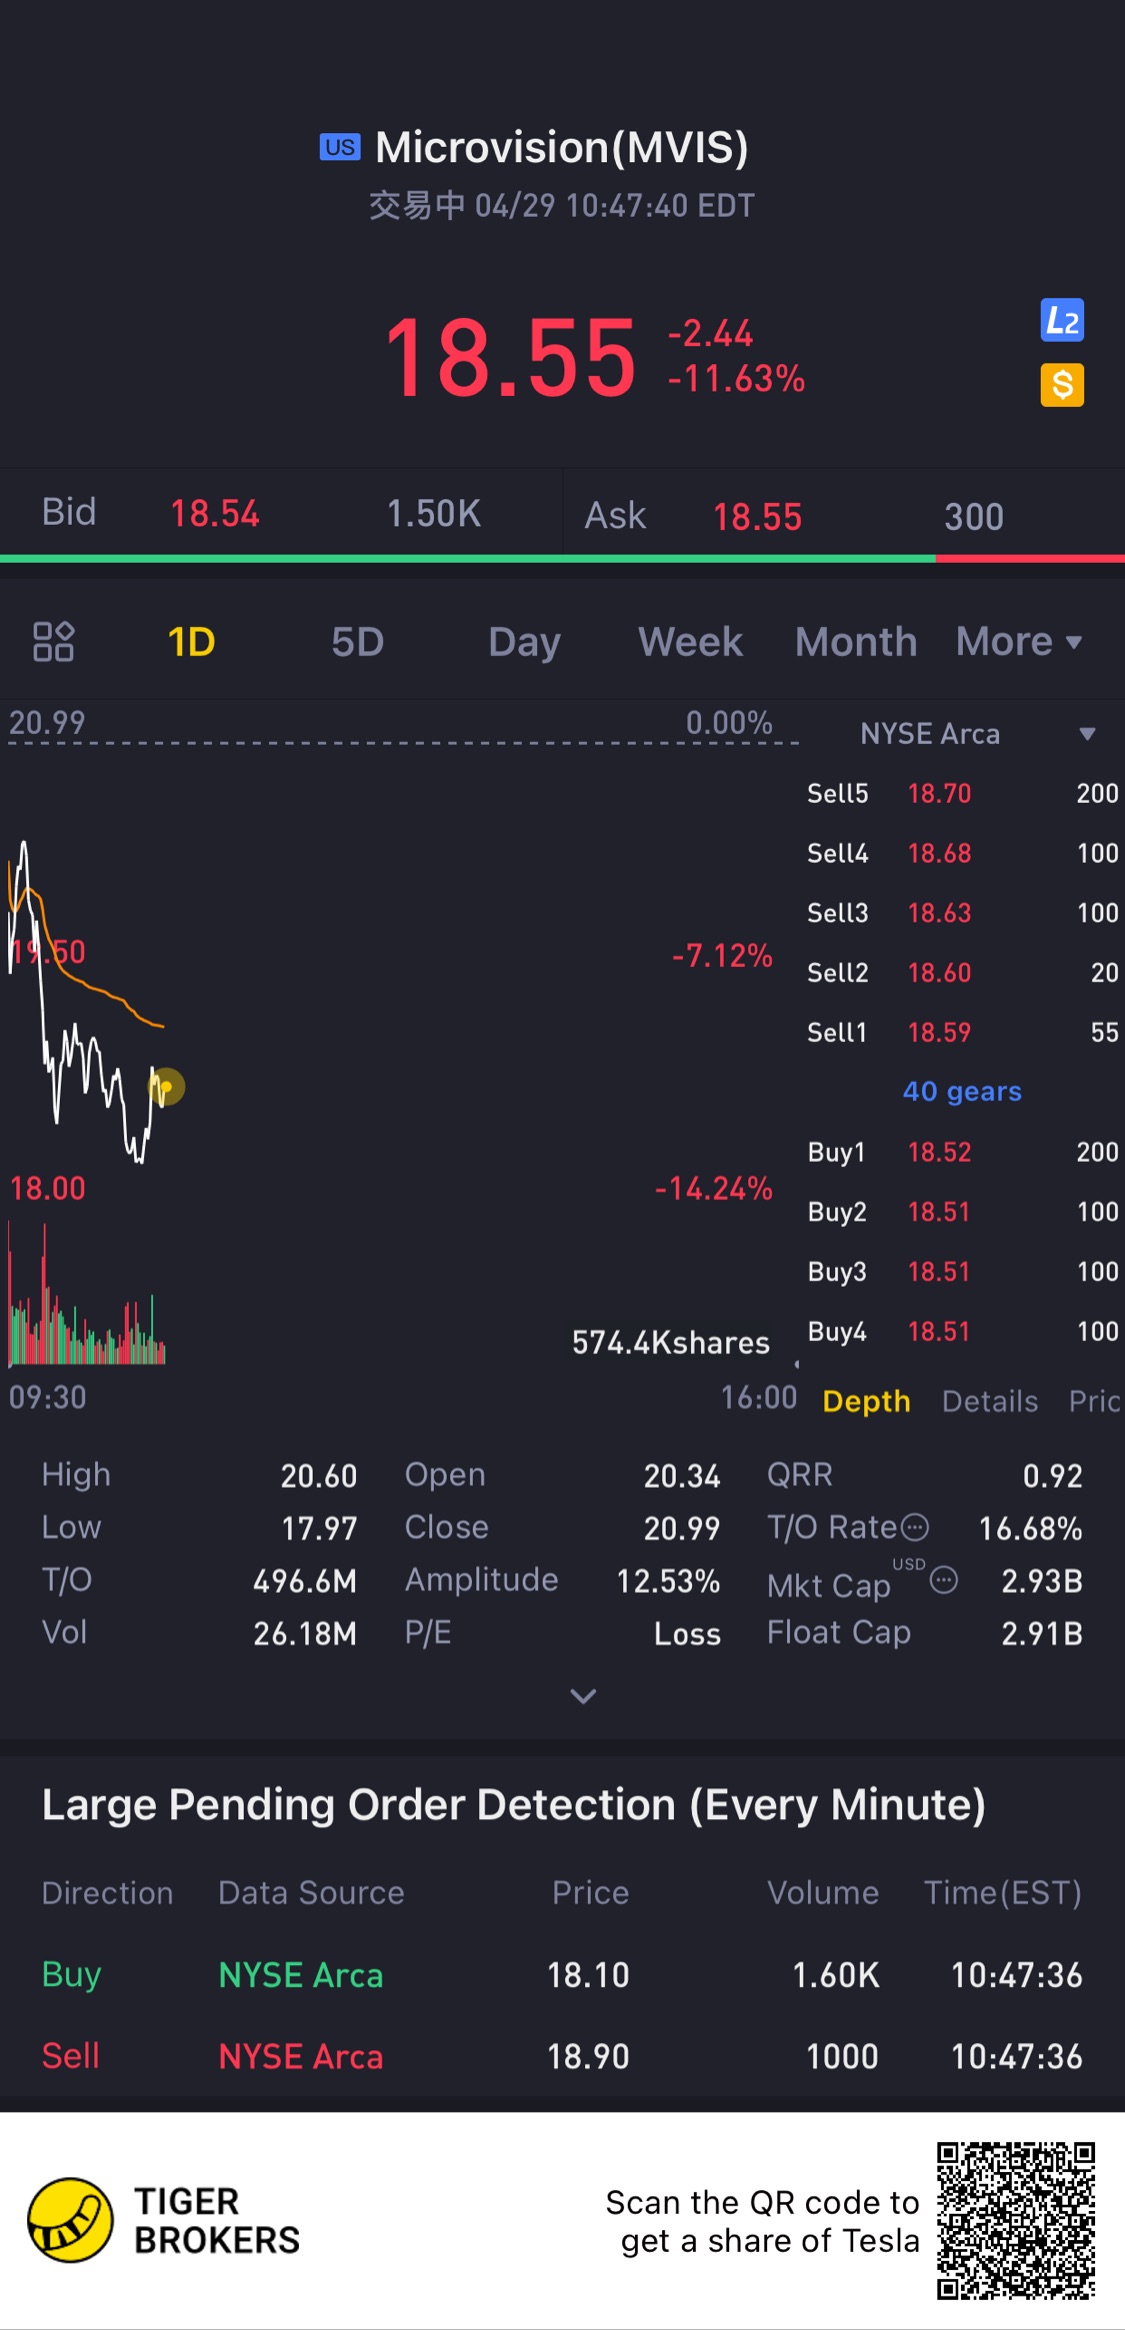Tap the yellow current price marker on chart

pyautogui.click(x=167, y=1087)
